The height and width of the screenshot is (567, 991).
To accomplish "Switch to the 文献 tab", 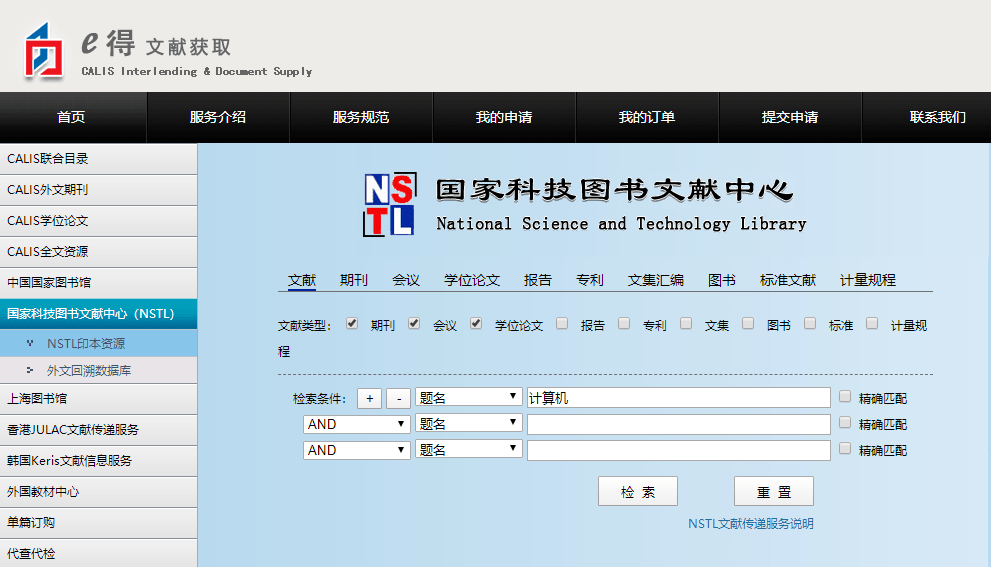I will 301,279.
